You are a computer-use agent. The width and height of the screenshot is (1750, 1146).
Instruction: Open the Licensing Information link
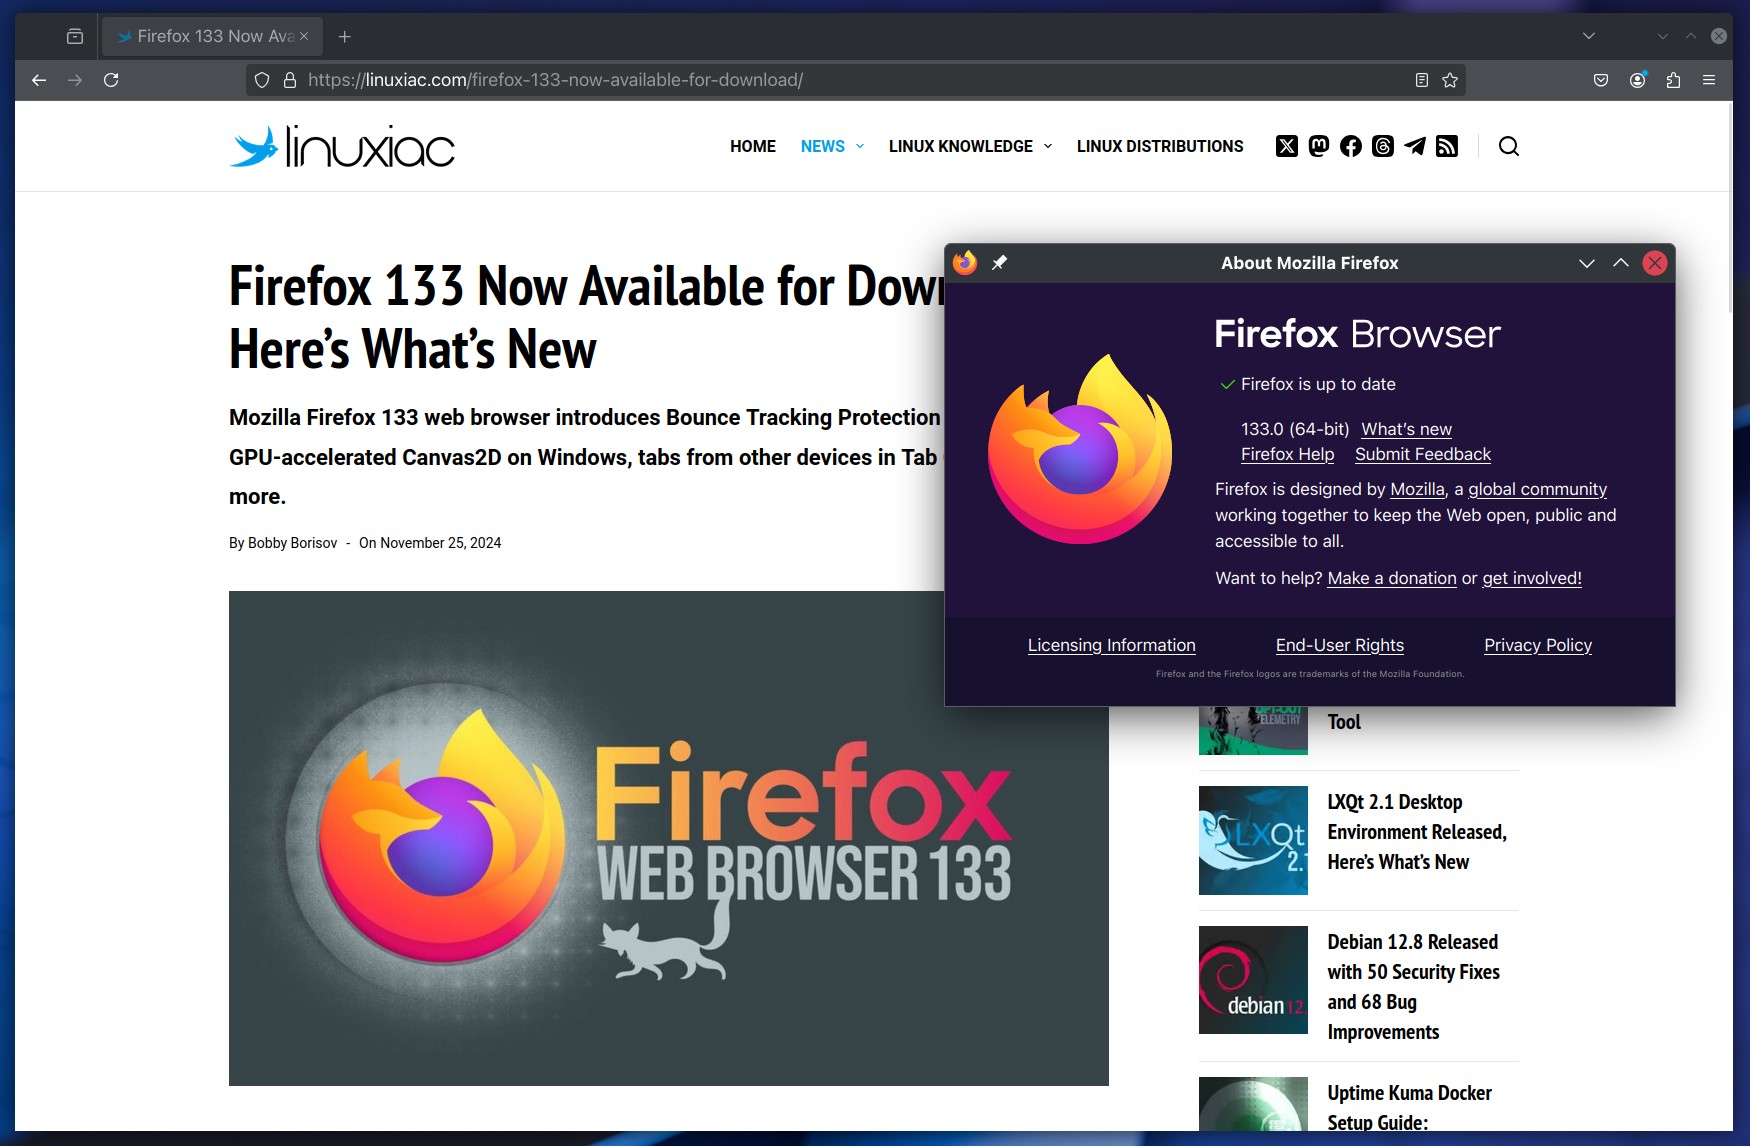(1111, 645)
